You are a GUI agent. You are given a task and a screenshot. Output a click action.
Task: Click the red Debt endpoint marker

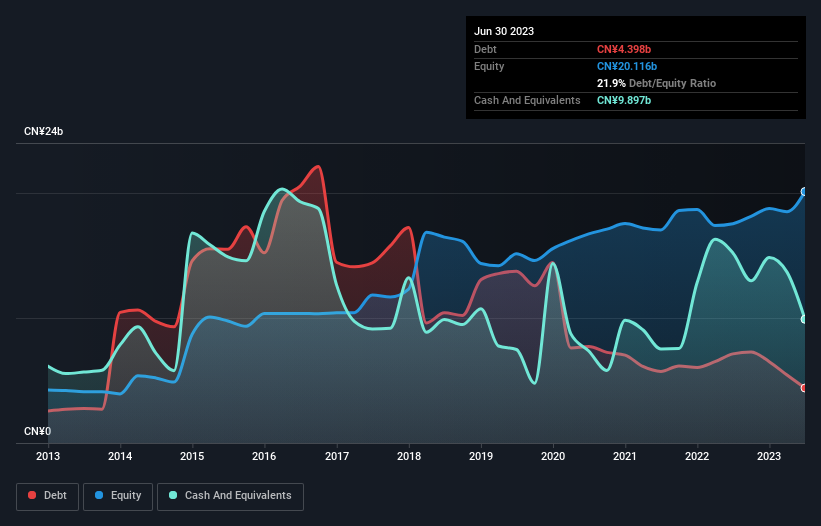(x=804, y=388)
